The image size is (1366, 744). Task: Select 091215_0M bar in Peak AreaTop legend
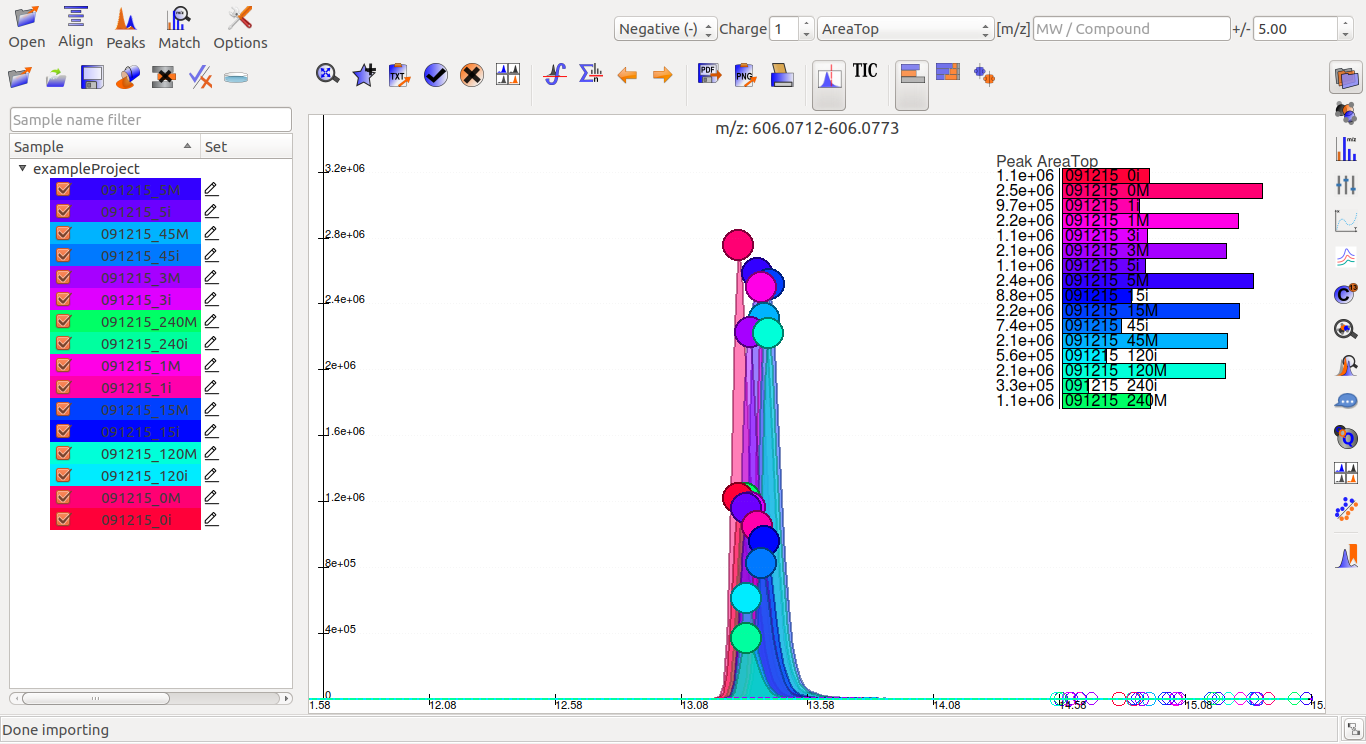coord(1162,191)
